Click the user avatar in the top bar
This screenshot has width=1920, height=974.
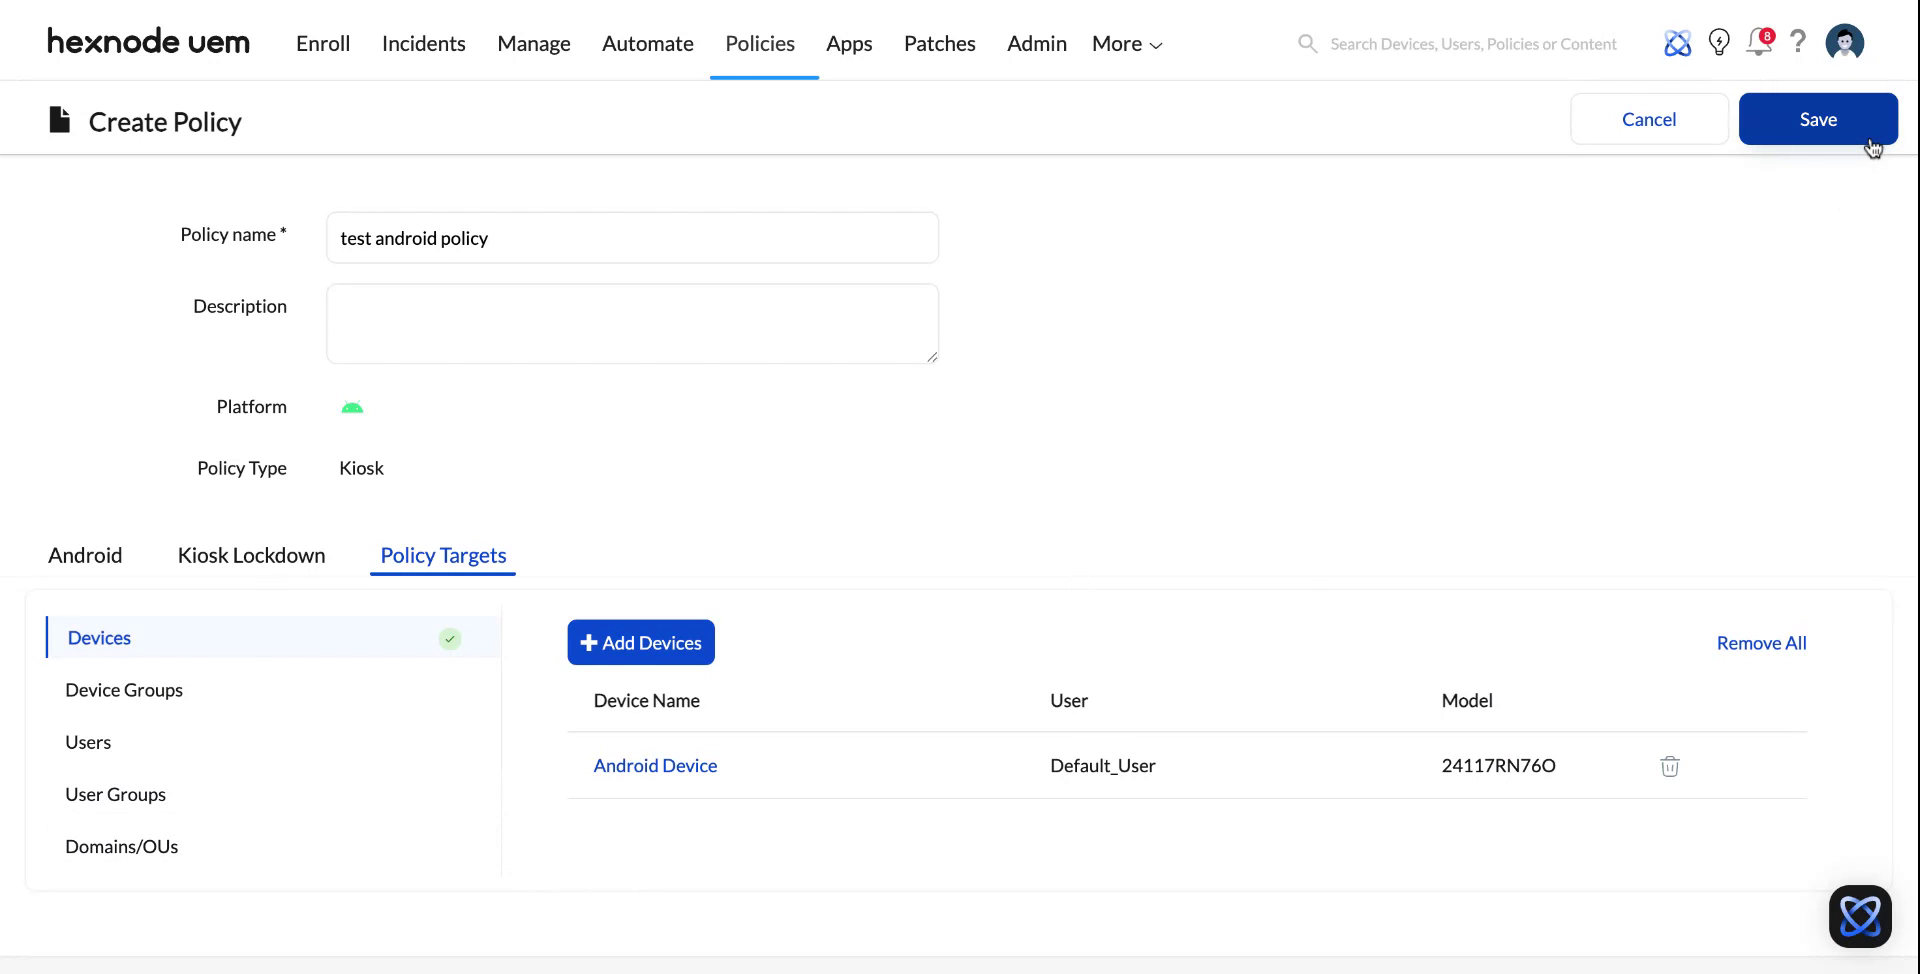coord(1844,42)
